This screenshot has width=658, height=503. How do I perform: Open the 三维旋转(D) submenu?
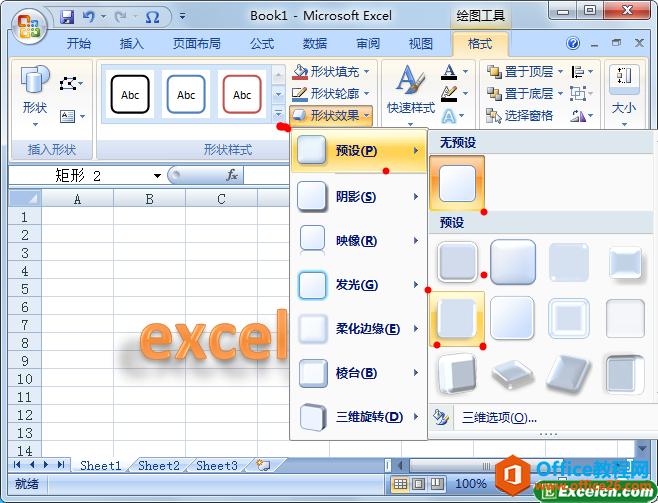coord(359,417)
